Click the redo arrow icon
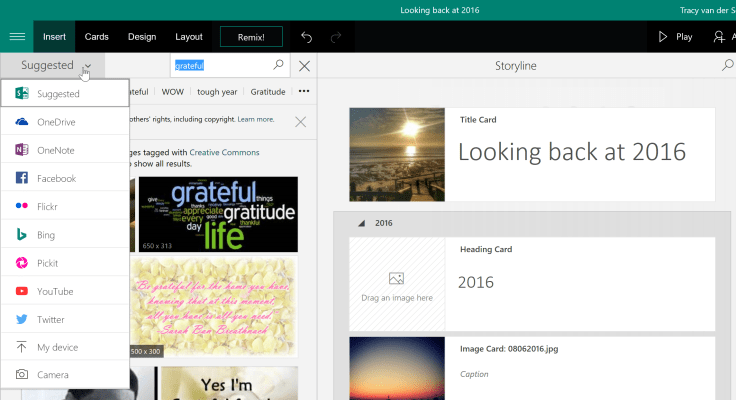 pyautogui.click(x=336, y=37)
